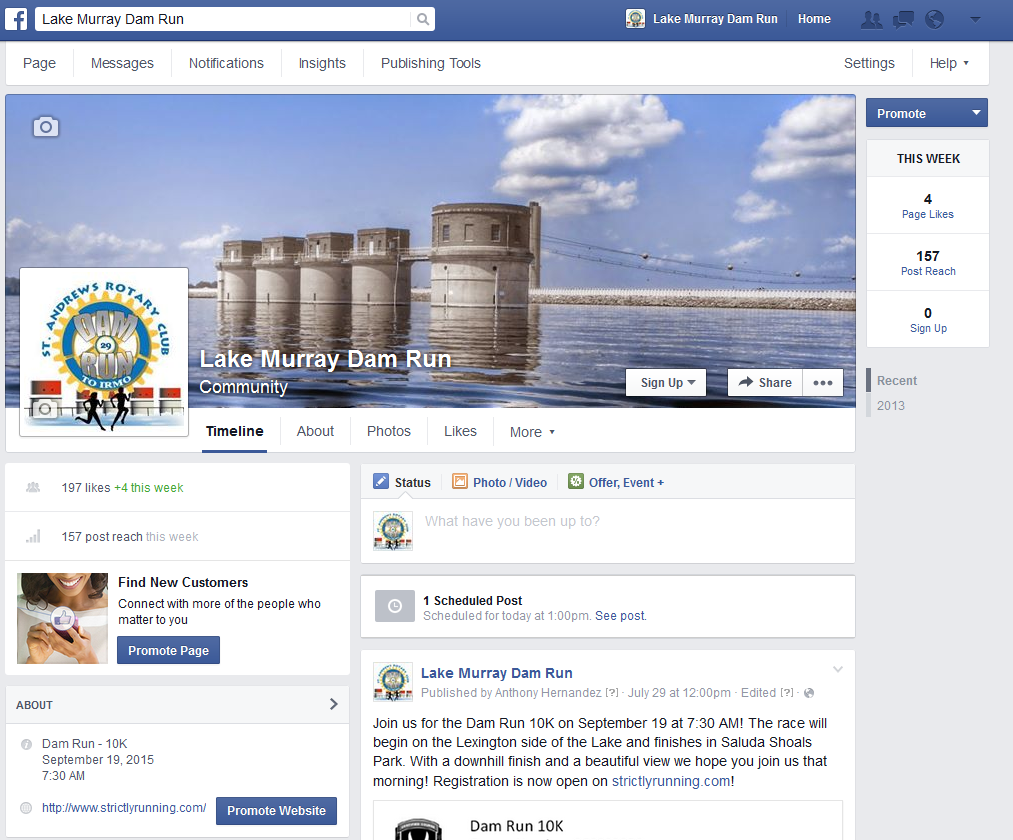
Task: Select the Timeline tab
Action: [235, 431]
